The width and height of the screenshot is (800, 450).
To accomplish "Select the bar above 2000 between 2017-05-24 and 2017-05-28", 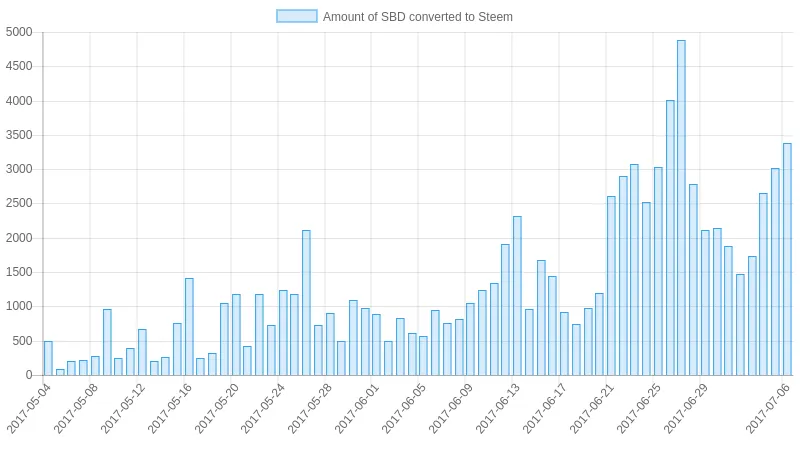I will click(306, 303).
